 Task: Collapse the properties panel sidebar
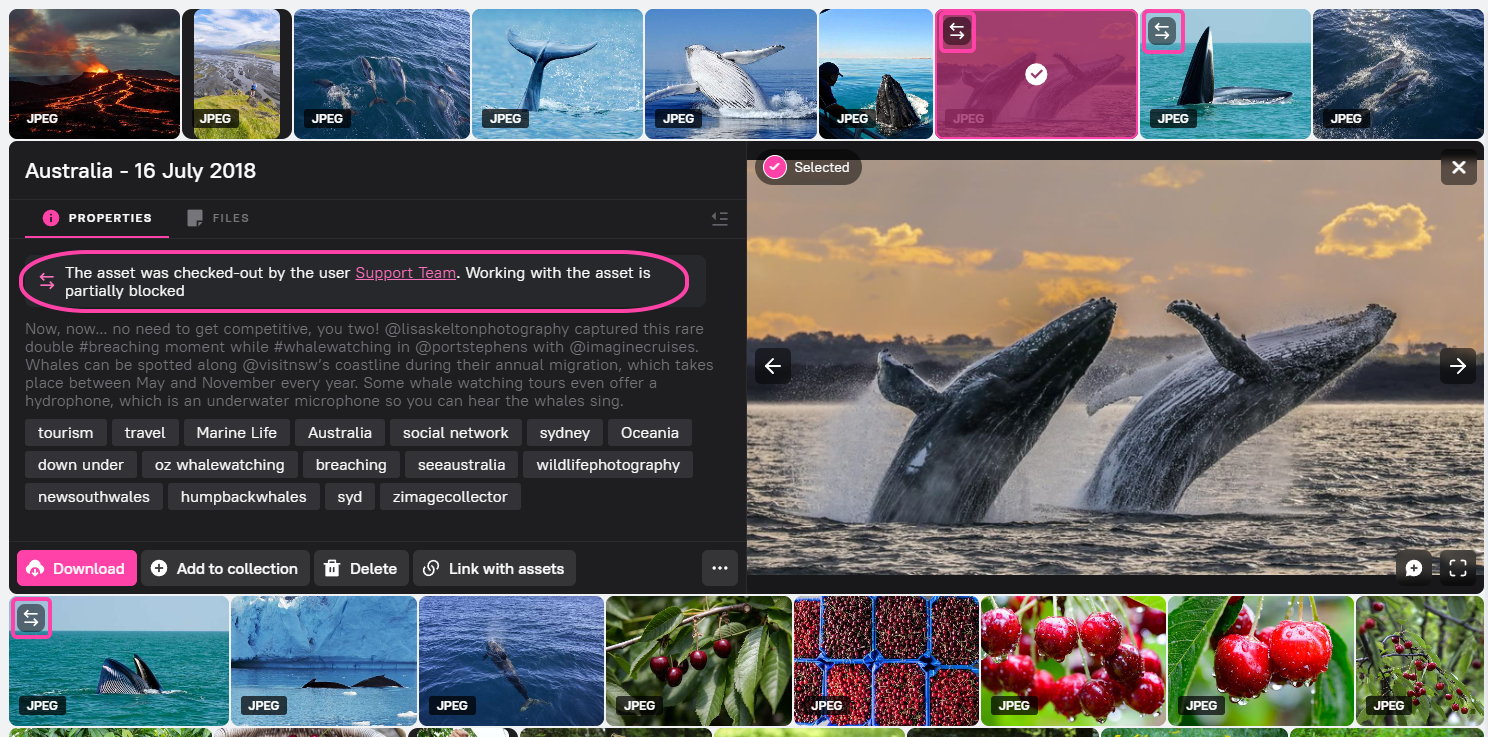pyautogui.click(x=719, y=218)
